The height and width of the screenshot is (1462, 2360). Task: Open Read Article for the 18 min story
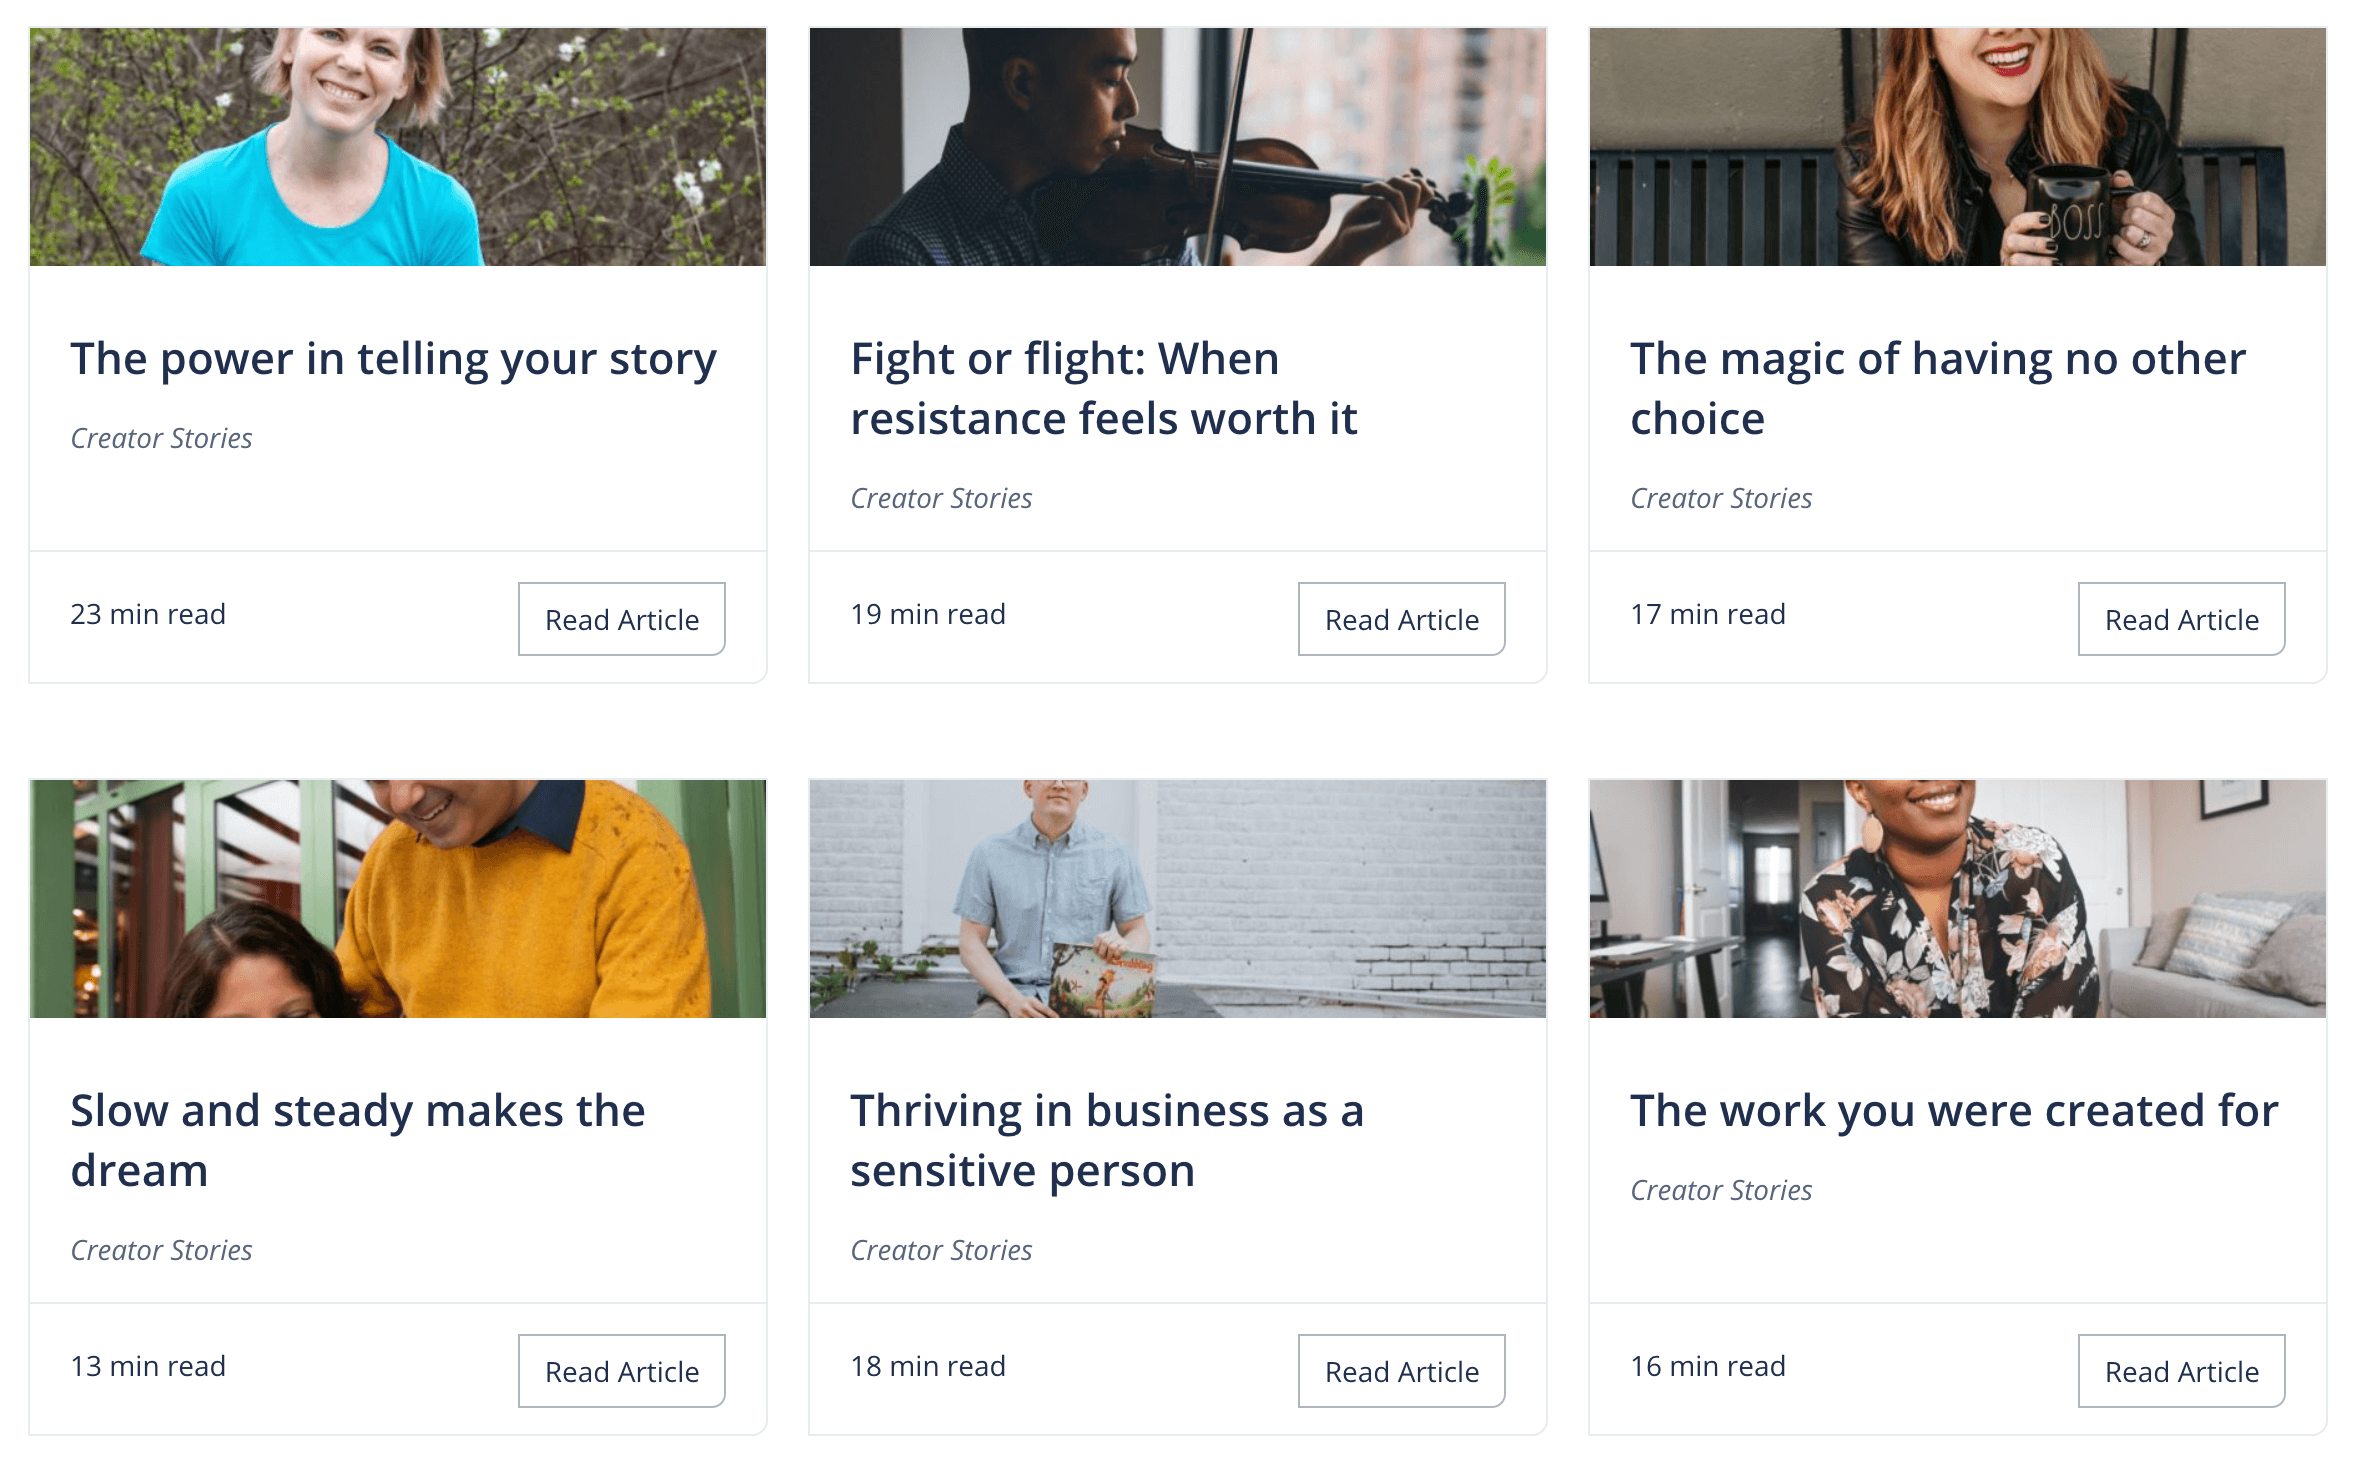click(x=1401, y=1371)
